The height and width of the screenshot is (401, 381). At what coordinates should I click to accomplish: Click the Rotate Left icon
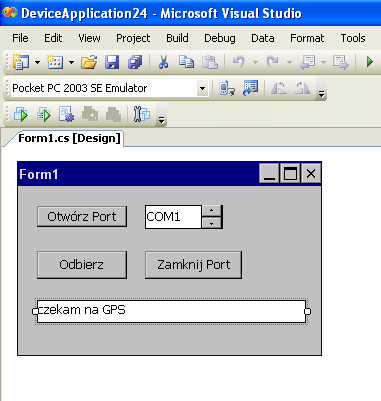279,88
